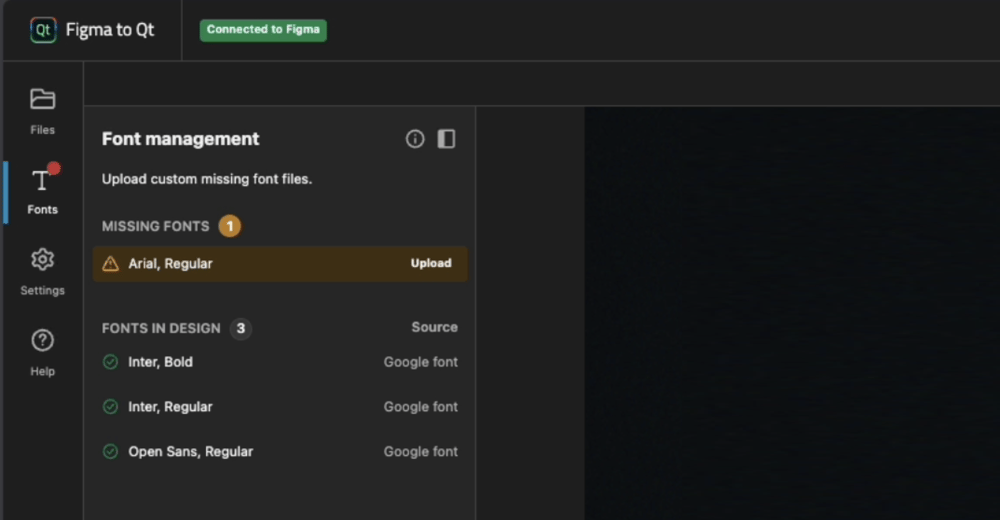The height and width of the screenshot is (520, 1000).
Task: Open the Help section
Action: coord(42,352)
